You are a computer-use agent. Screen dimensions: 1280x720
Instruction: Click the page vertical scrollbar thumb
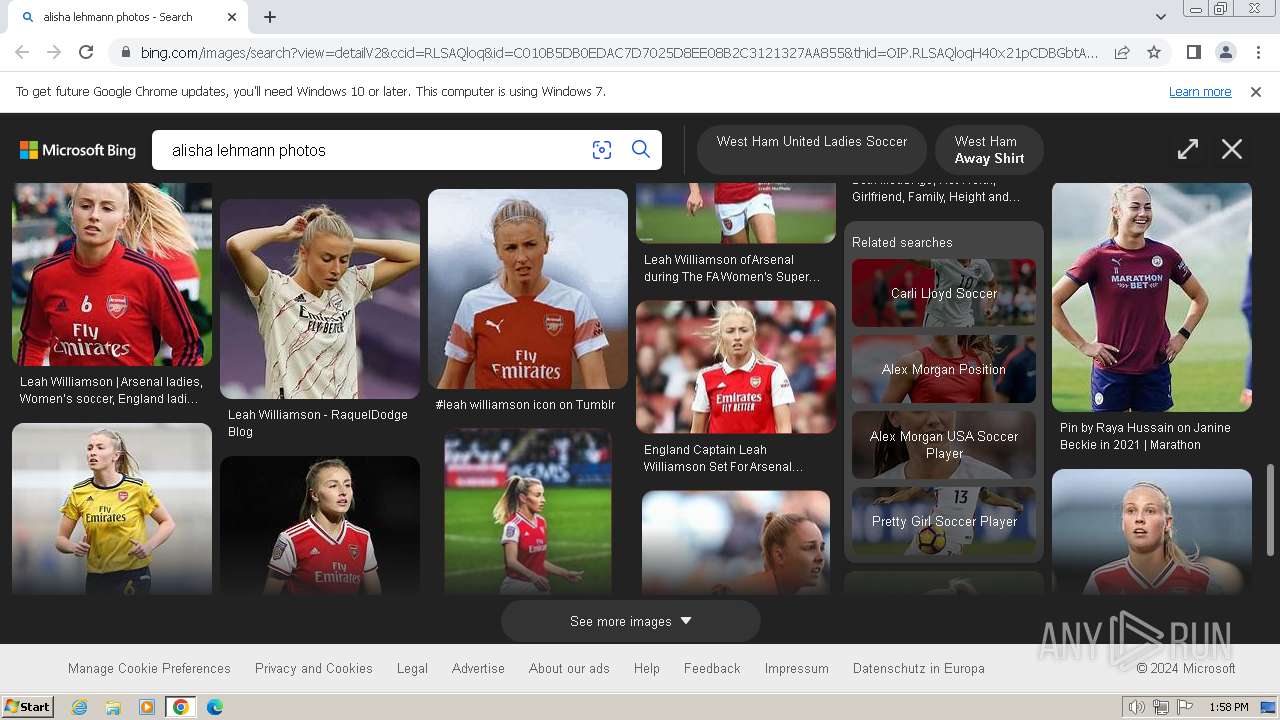pos(1271,509)
